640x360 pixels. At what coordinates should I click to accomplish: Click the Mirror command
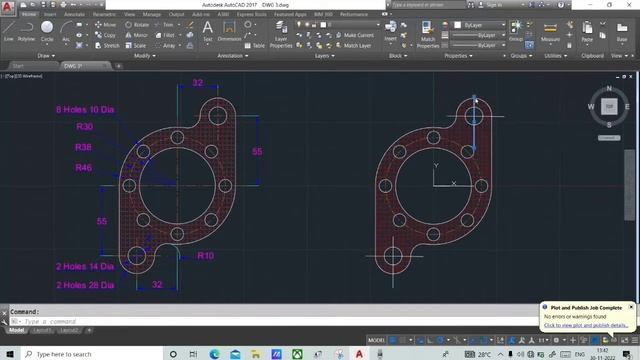(x=136, y=36)
